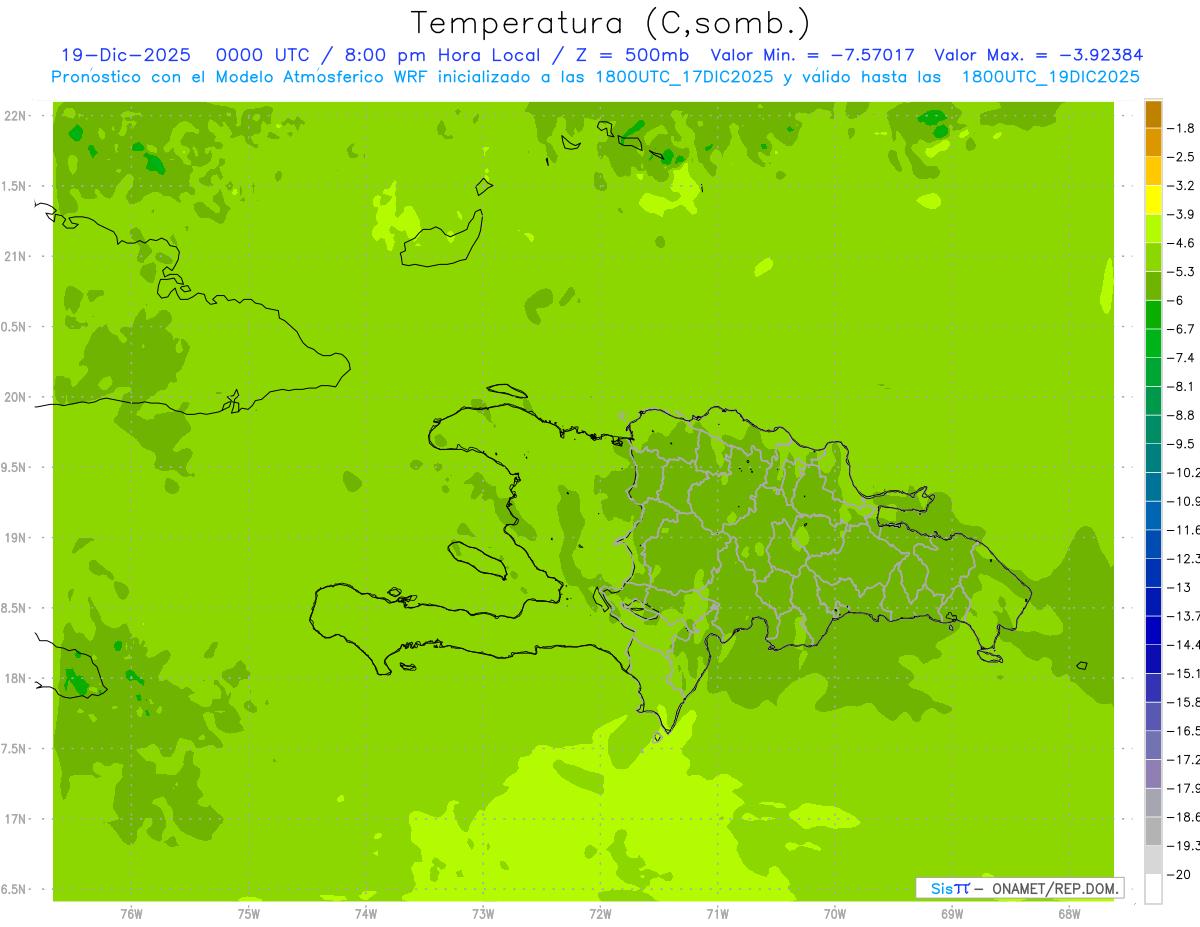The height and width of the screenshot is (927, 1200).
Task: Click the "69W" longitude label
Action: click(x=951, y=914)
